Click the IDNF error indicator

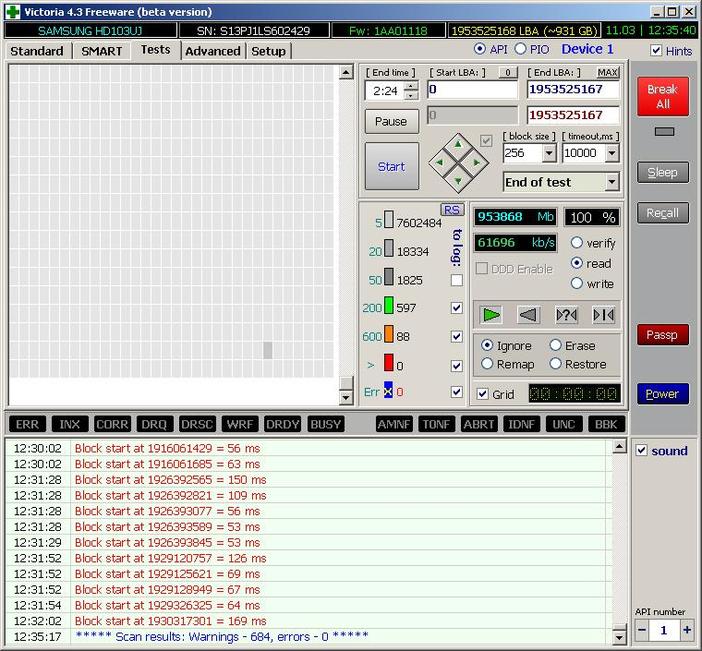[522, 424]
